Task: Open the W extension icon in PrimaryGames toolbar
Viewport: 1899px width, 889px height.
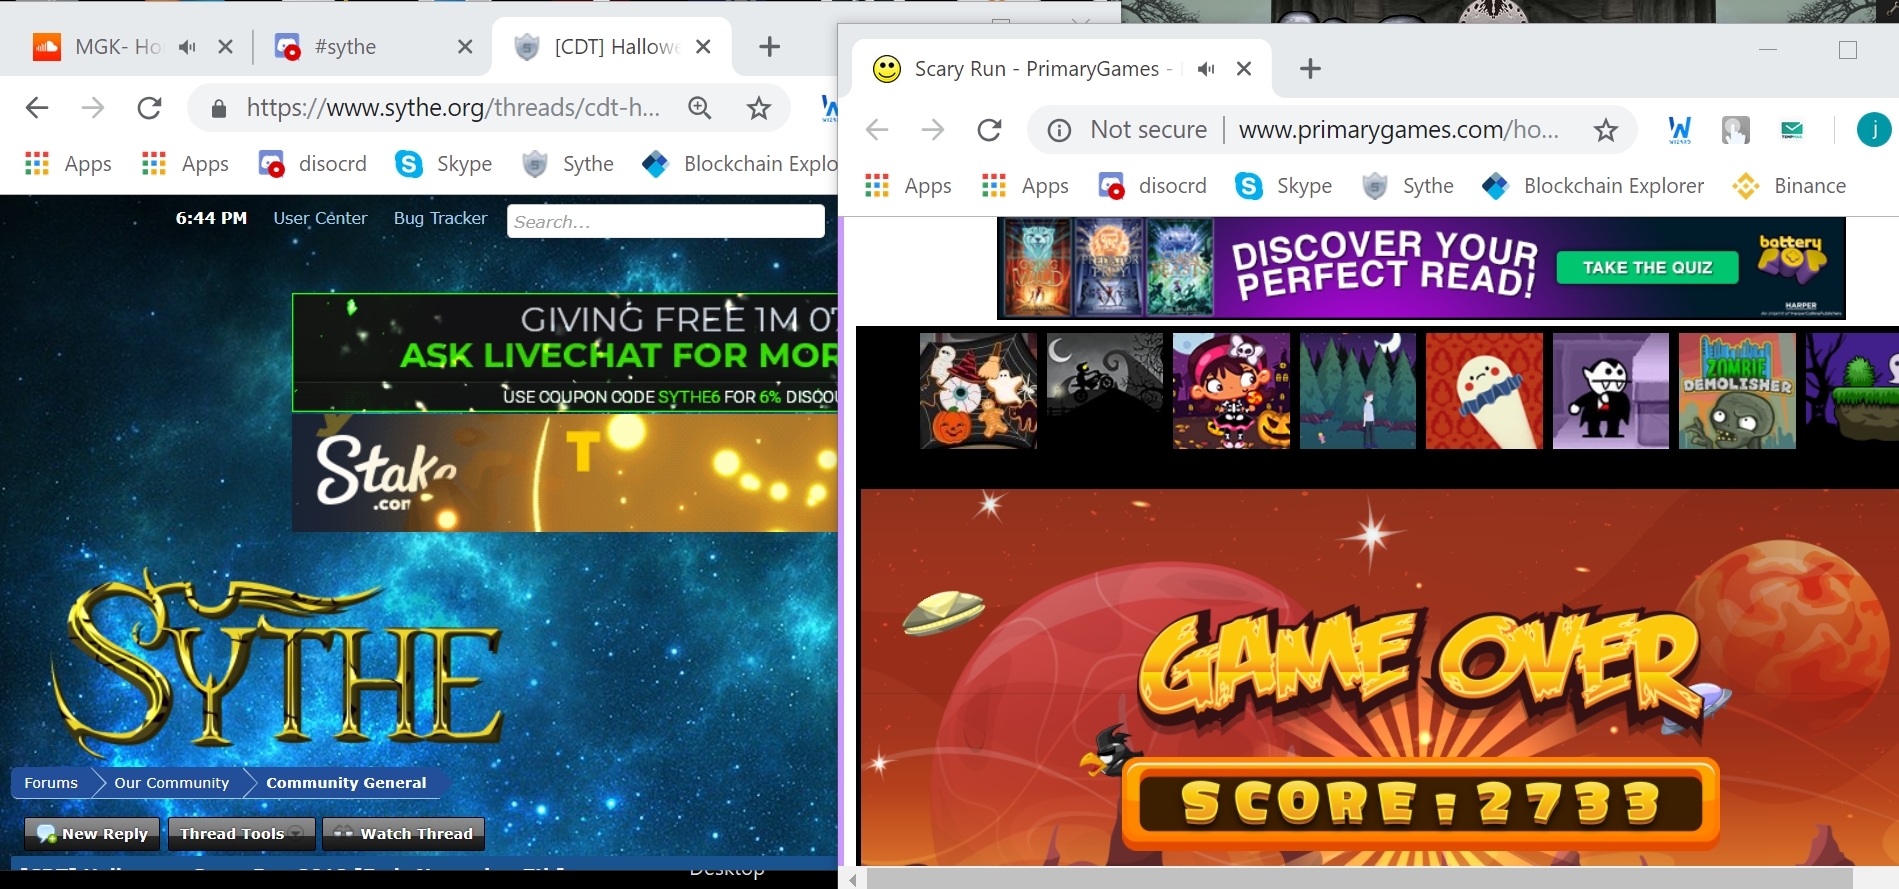Action: click(x=1680, y=130)
